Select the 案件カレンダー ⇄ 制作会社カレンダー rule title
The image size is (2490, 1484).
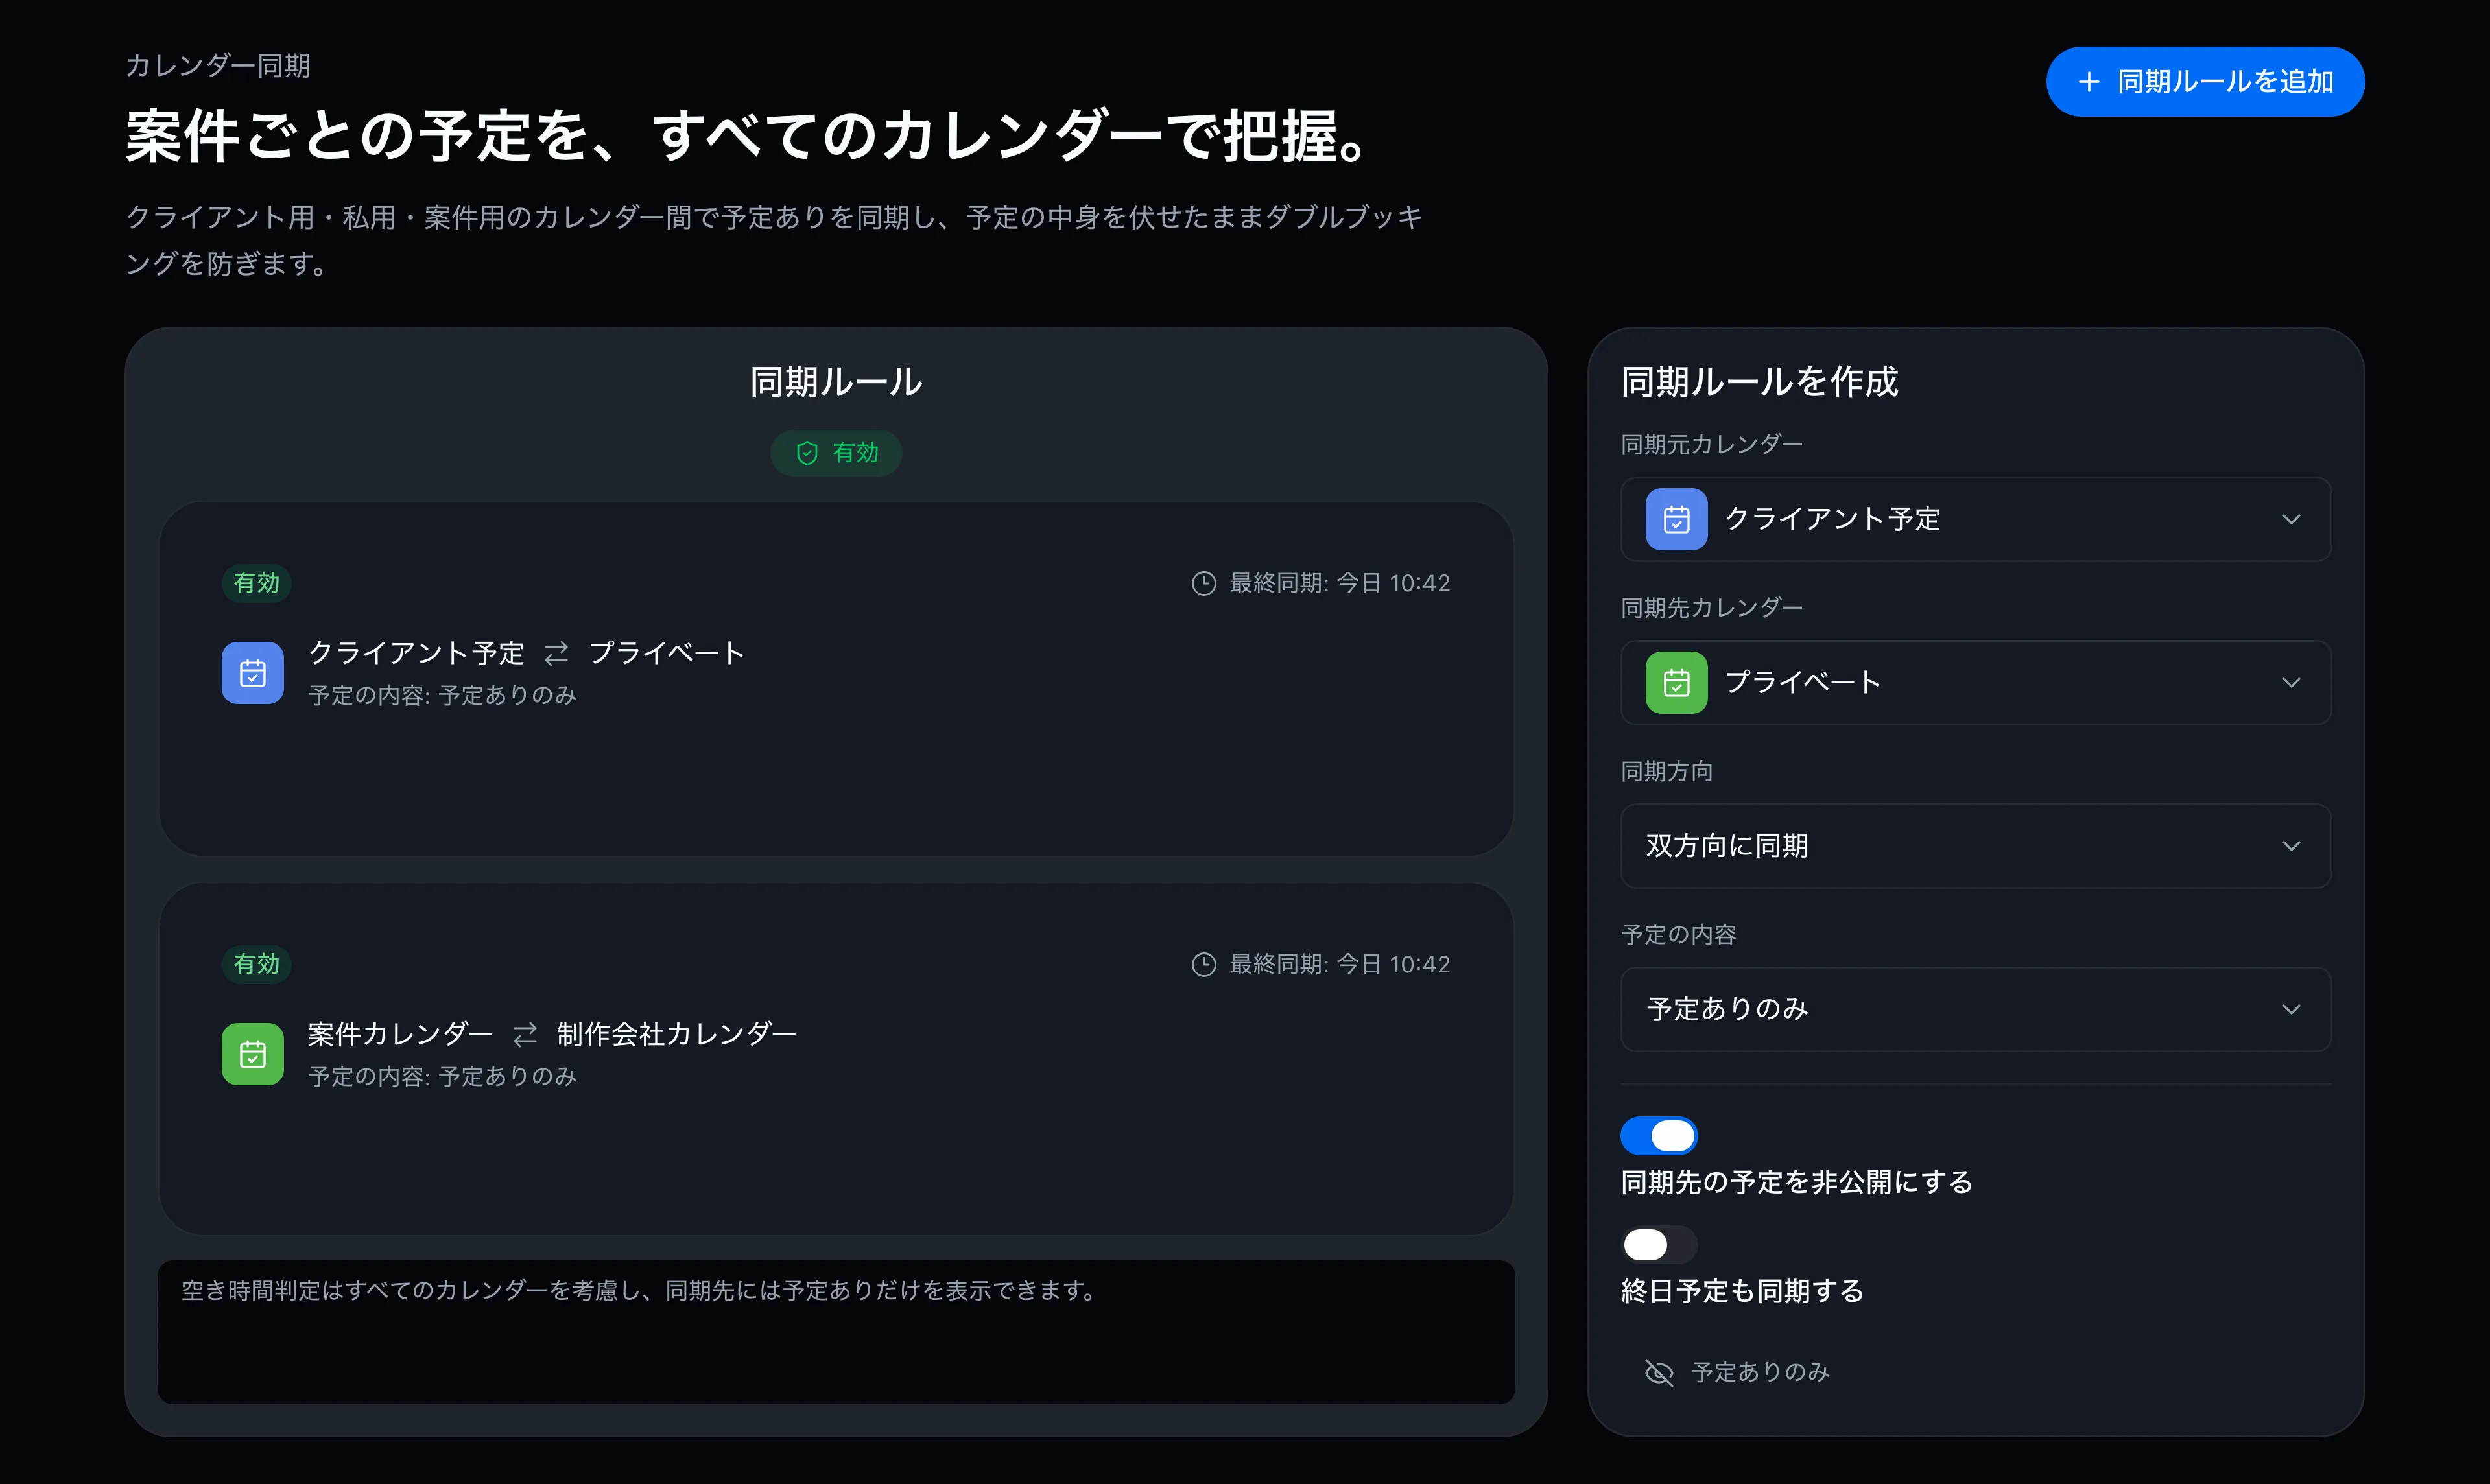[552, 1034]
